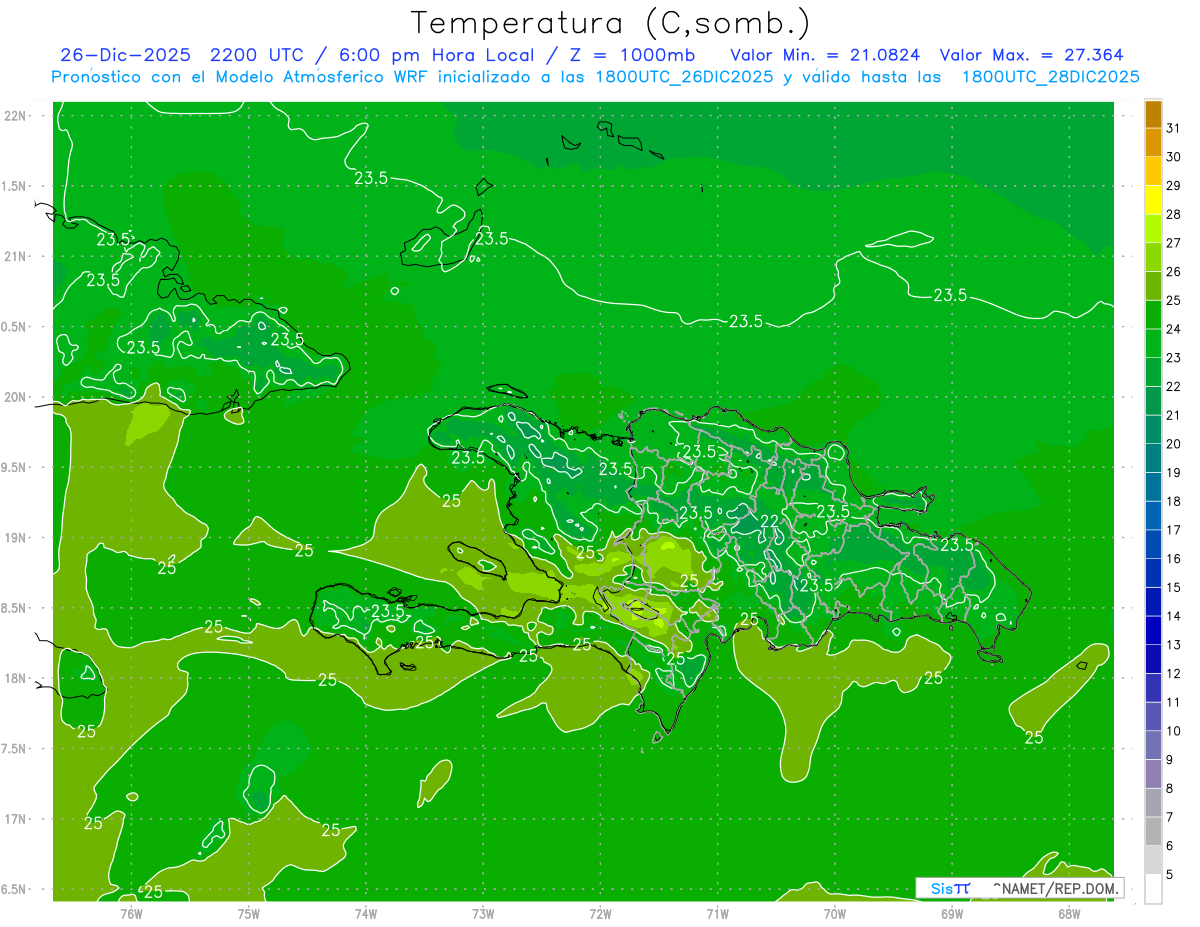
Task: Click the colorbar label '17'
Action: (x=1174, y=530)
